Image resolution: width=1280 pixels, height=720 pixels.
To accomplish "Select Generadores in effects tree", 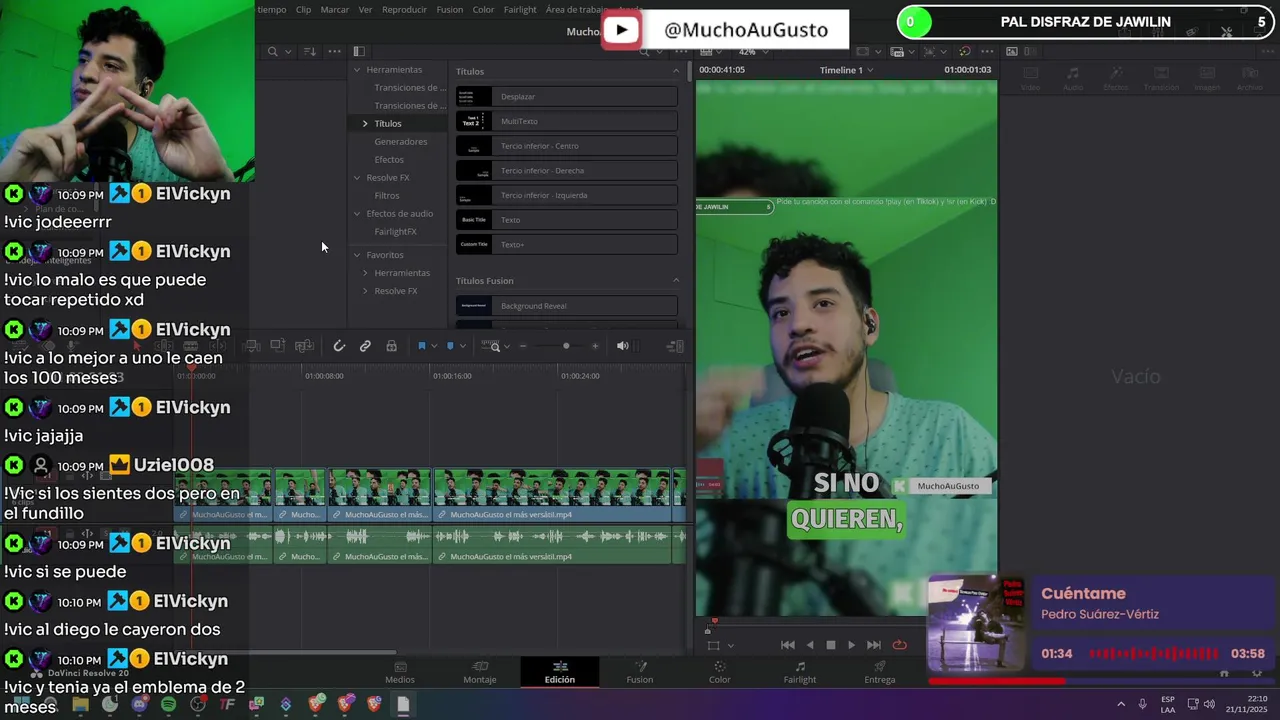I will 401,142.
